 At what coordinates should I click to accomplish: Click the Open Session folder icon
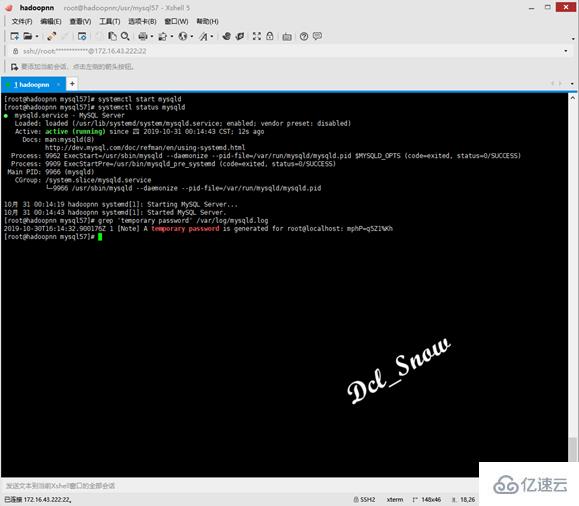(x=28, y=36)
